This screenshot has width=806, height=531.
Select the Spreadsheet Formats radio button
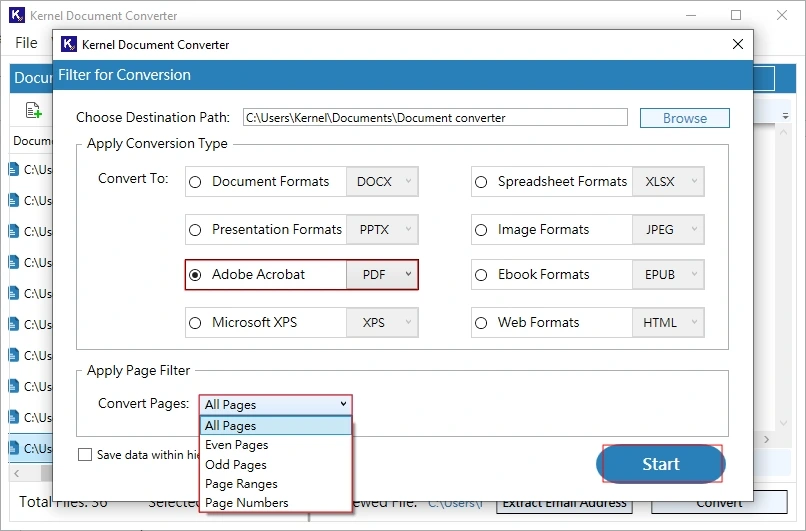click(x=481, y=182)
